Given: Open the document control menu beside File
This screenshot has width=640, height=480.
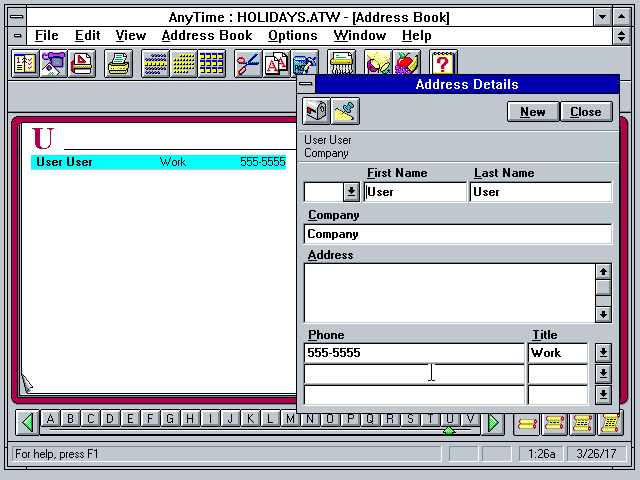Looking at the screenshot, I should (17, 36).
